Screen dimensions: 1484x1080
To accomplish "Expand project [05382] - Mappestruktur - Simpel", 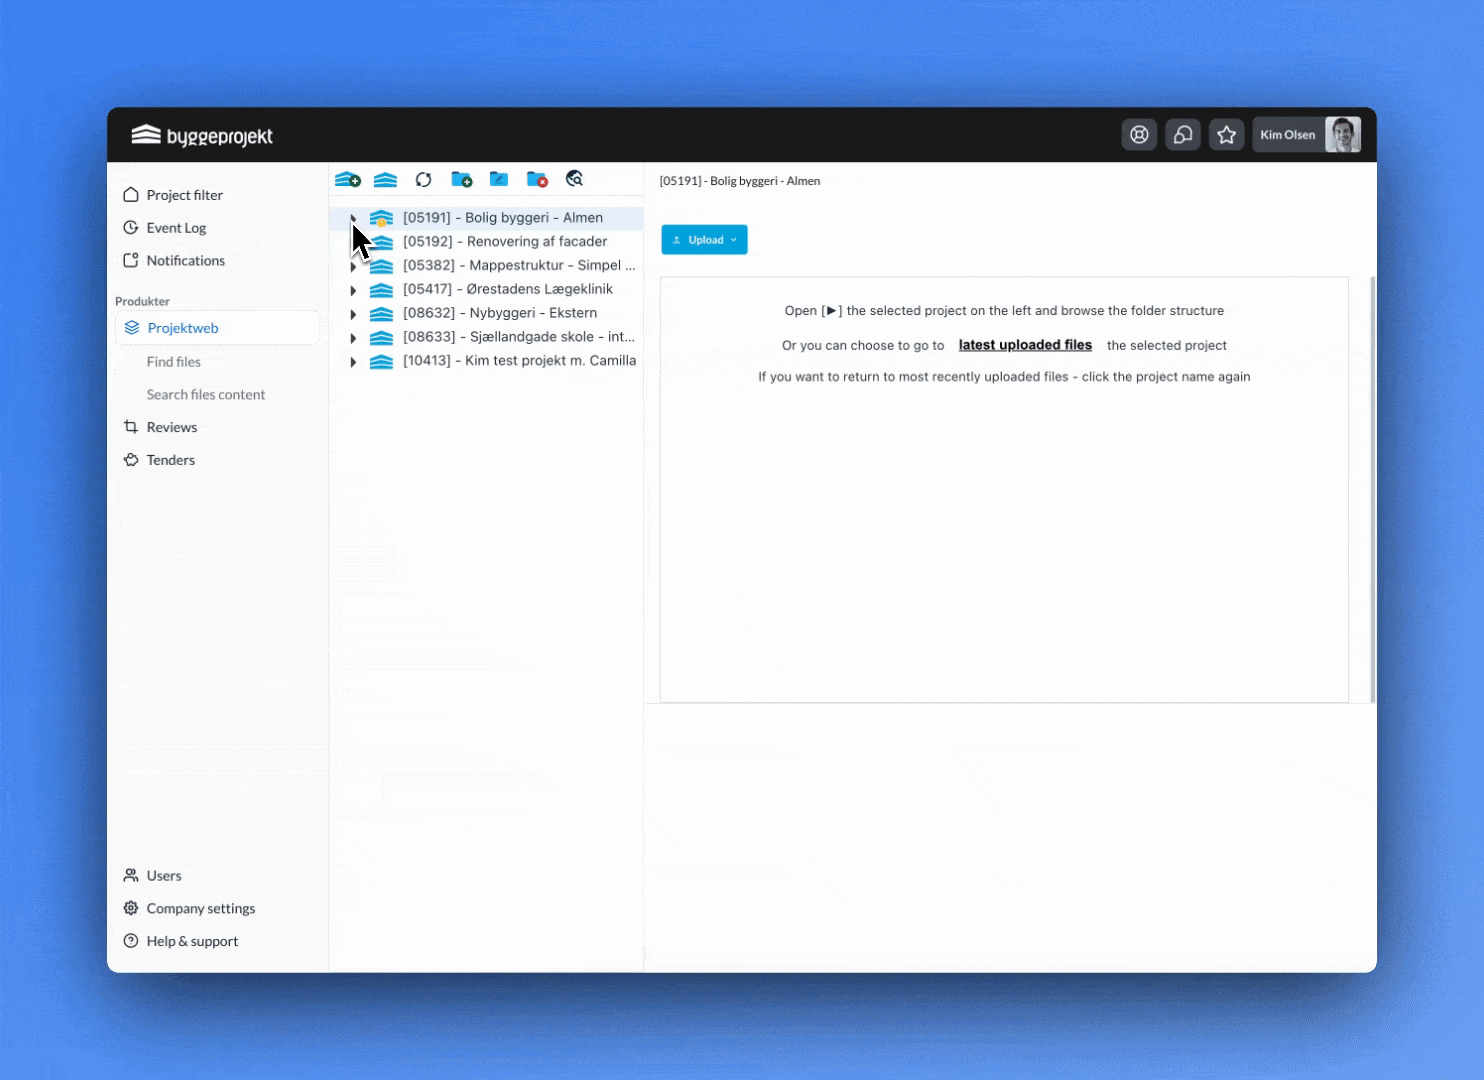I will click(354, 266).
